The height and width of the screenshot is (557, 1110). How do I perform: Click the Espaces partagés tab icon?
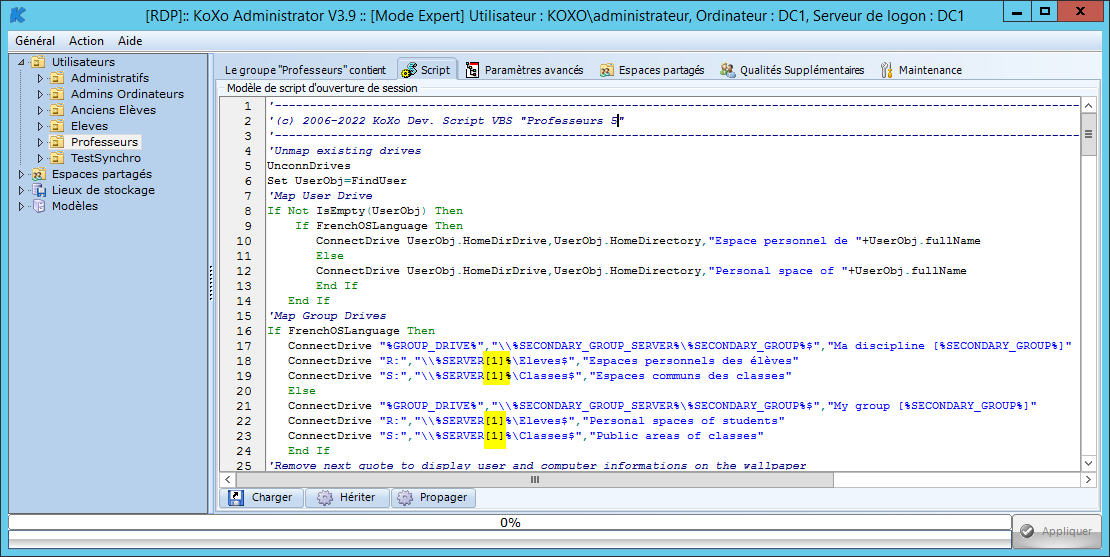click(606, 70)
